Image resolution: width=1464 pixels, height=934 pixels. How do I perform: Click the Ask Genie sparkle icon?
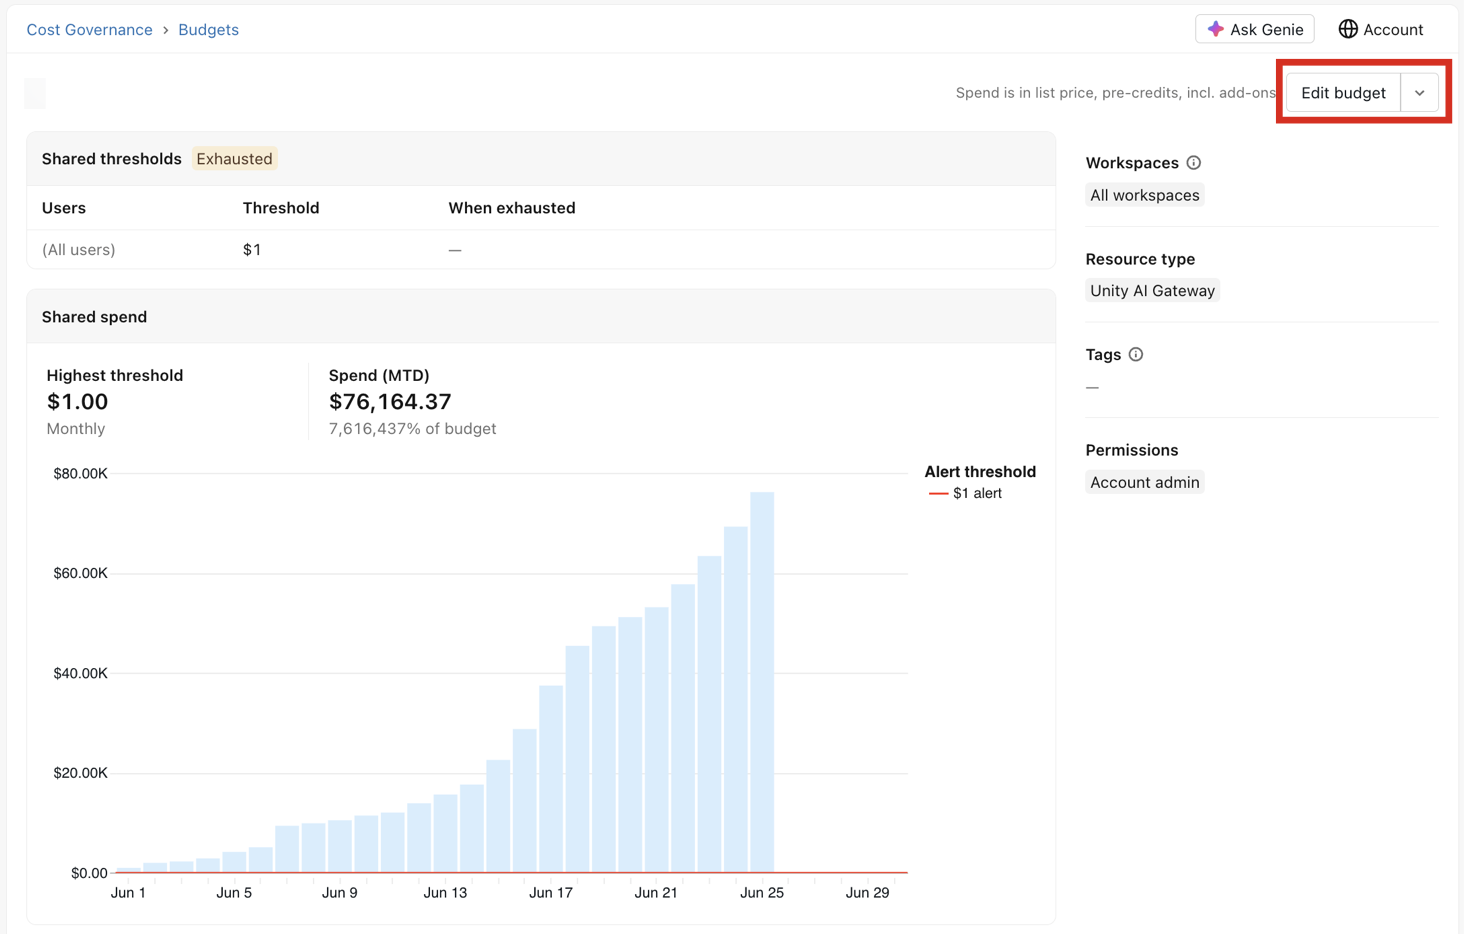[x=1215, y=29]
